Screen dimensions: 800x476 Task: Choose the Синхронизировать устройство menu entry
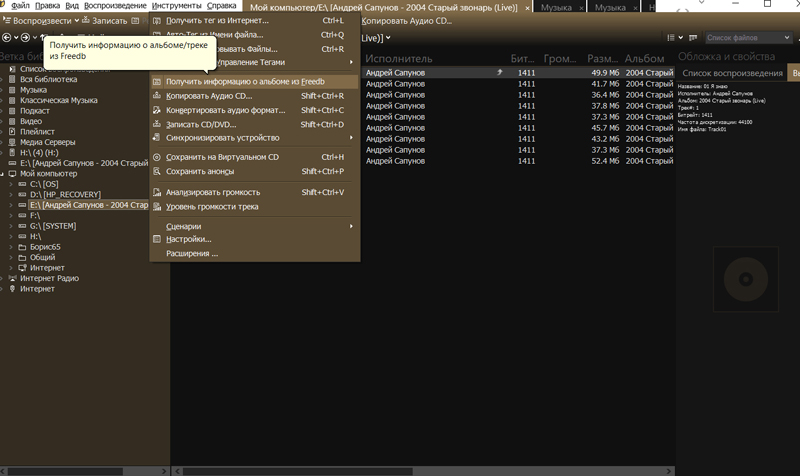[x=255, y=138]
